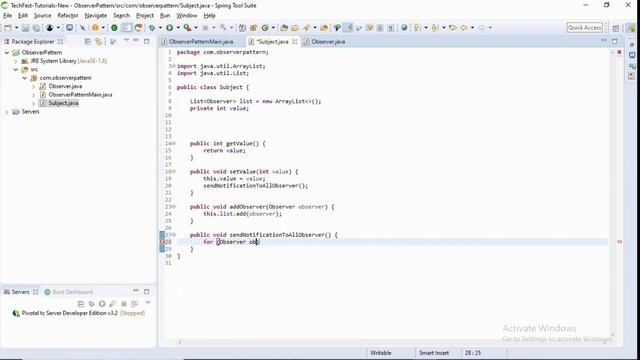
Task: Maximize the Package Explorer panel
Action: (147, 41)
